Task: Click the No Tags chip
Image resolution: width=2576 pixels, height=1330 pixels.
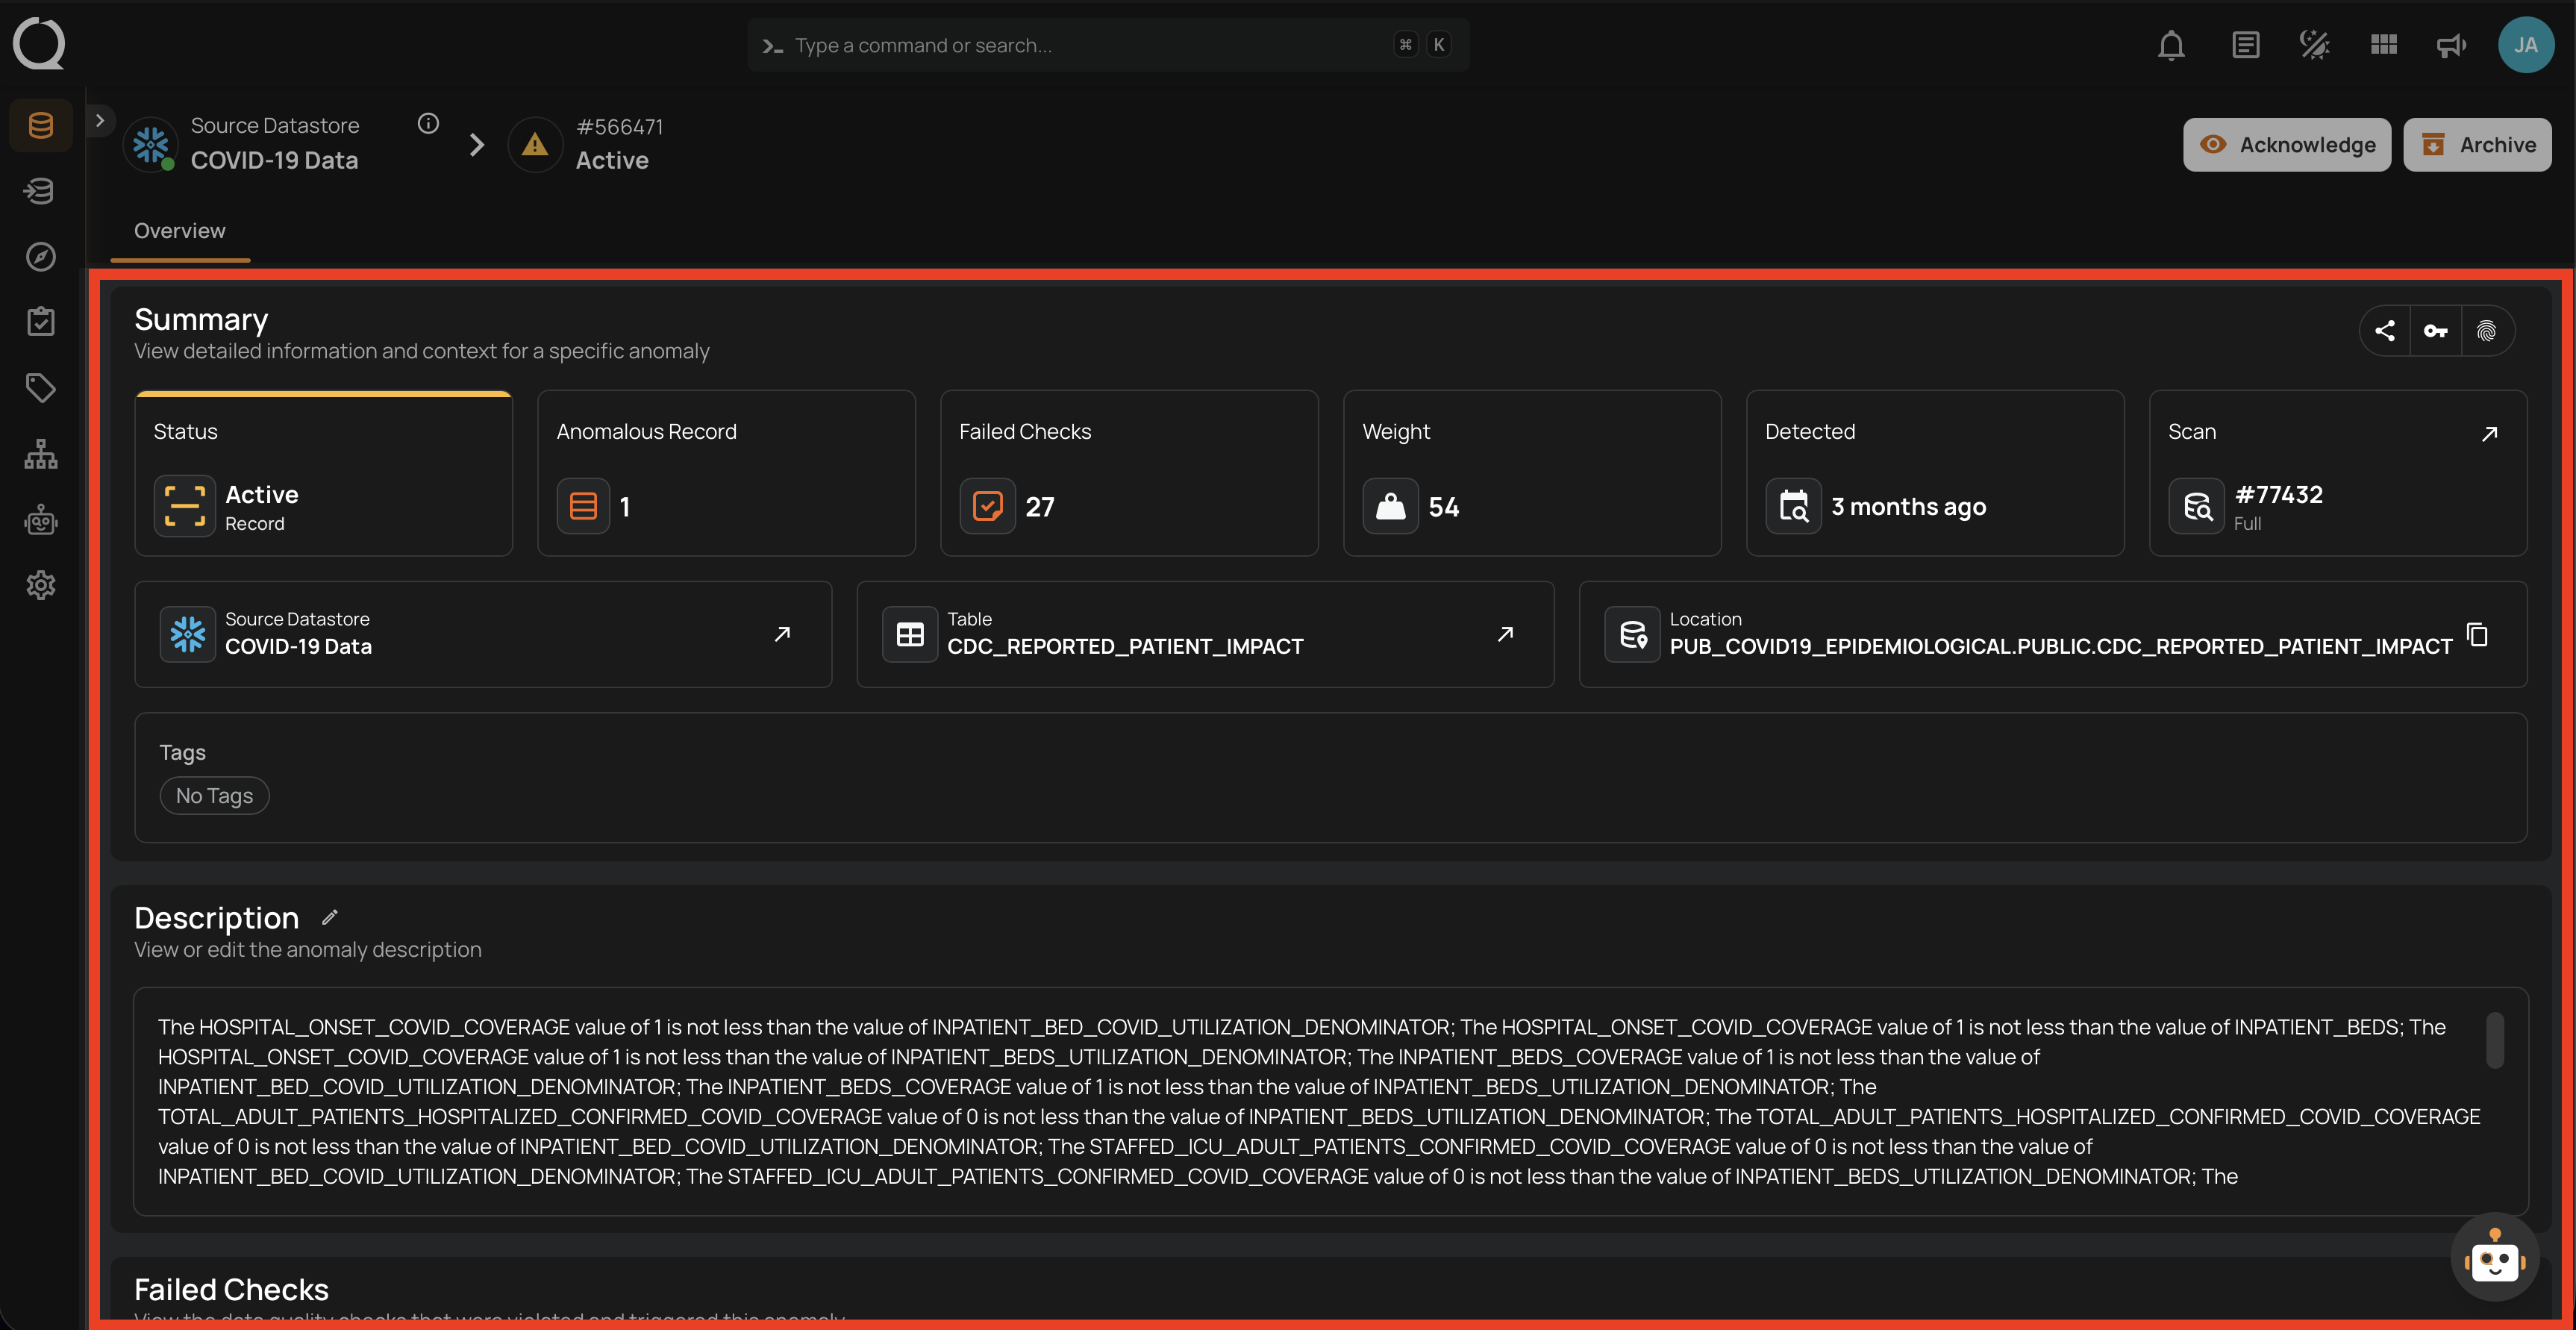Action: tap(214, 796)
